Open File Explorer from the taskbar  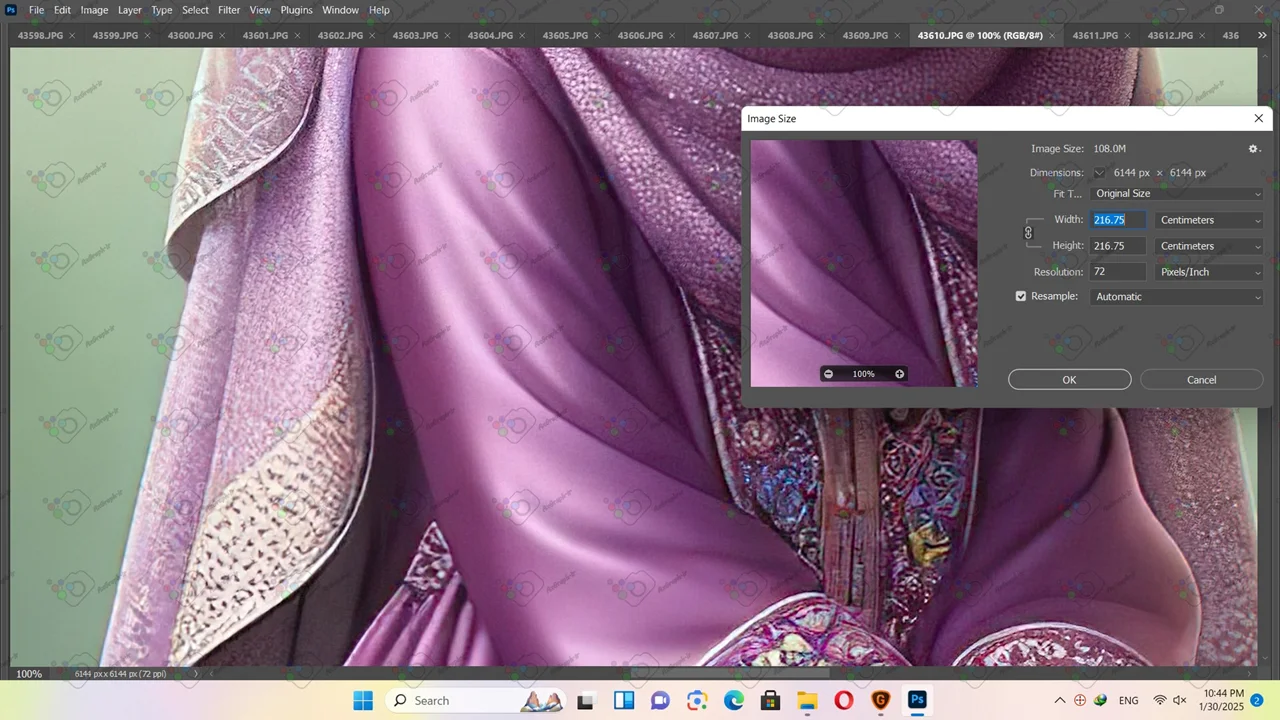click(807, 700)
